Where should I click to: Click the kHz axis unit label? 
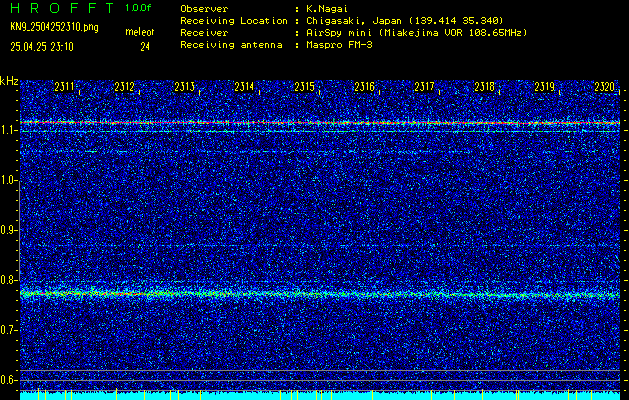[x=9, y=82]
